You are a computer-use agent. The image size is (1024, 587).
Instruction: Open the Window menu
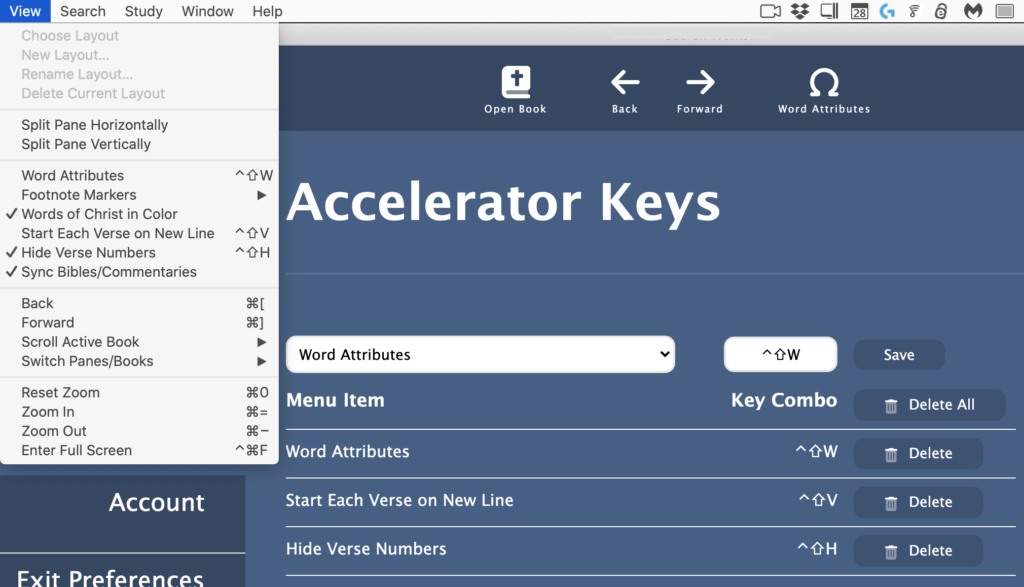(208, 11)
